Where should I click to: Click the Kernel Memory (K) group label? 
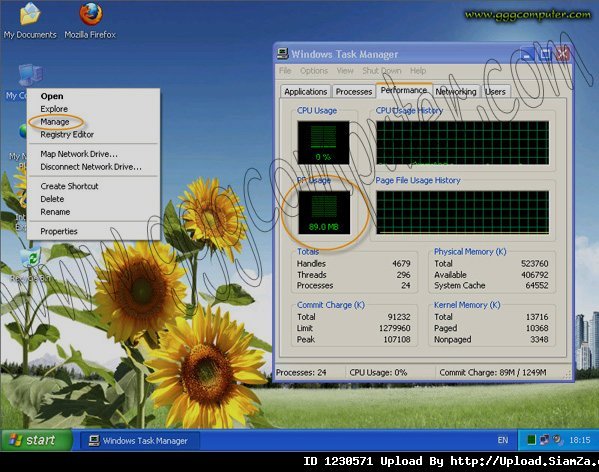pos(467,305)
